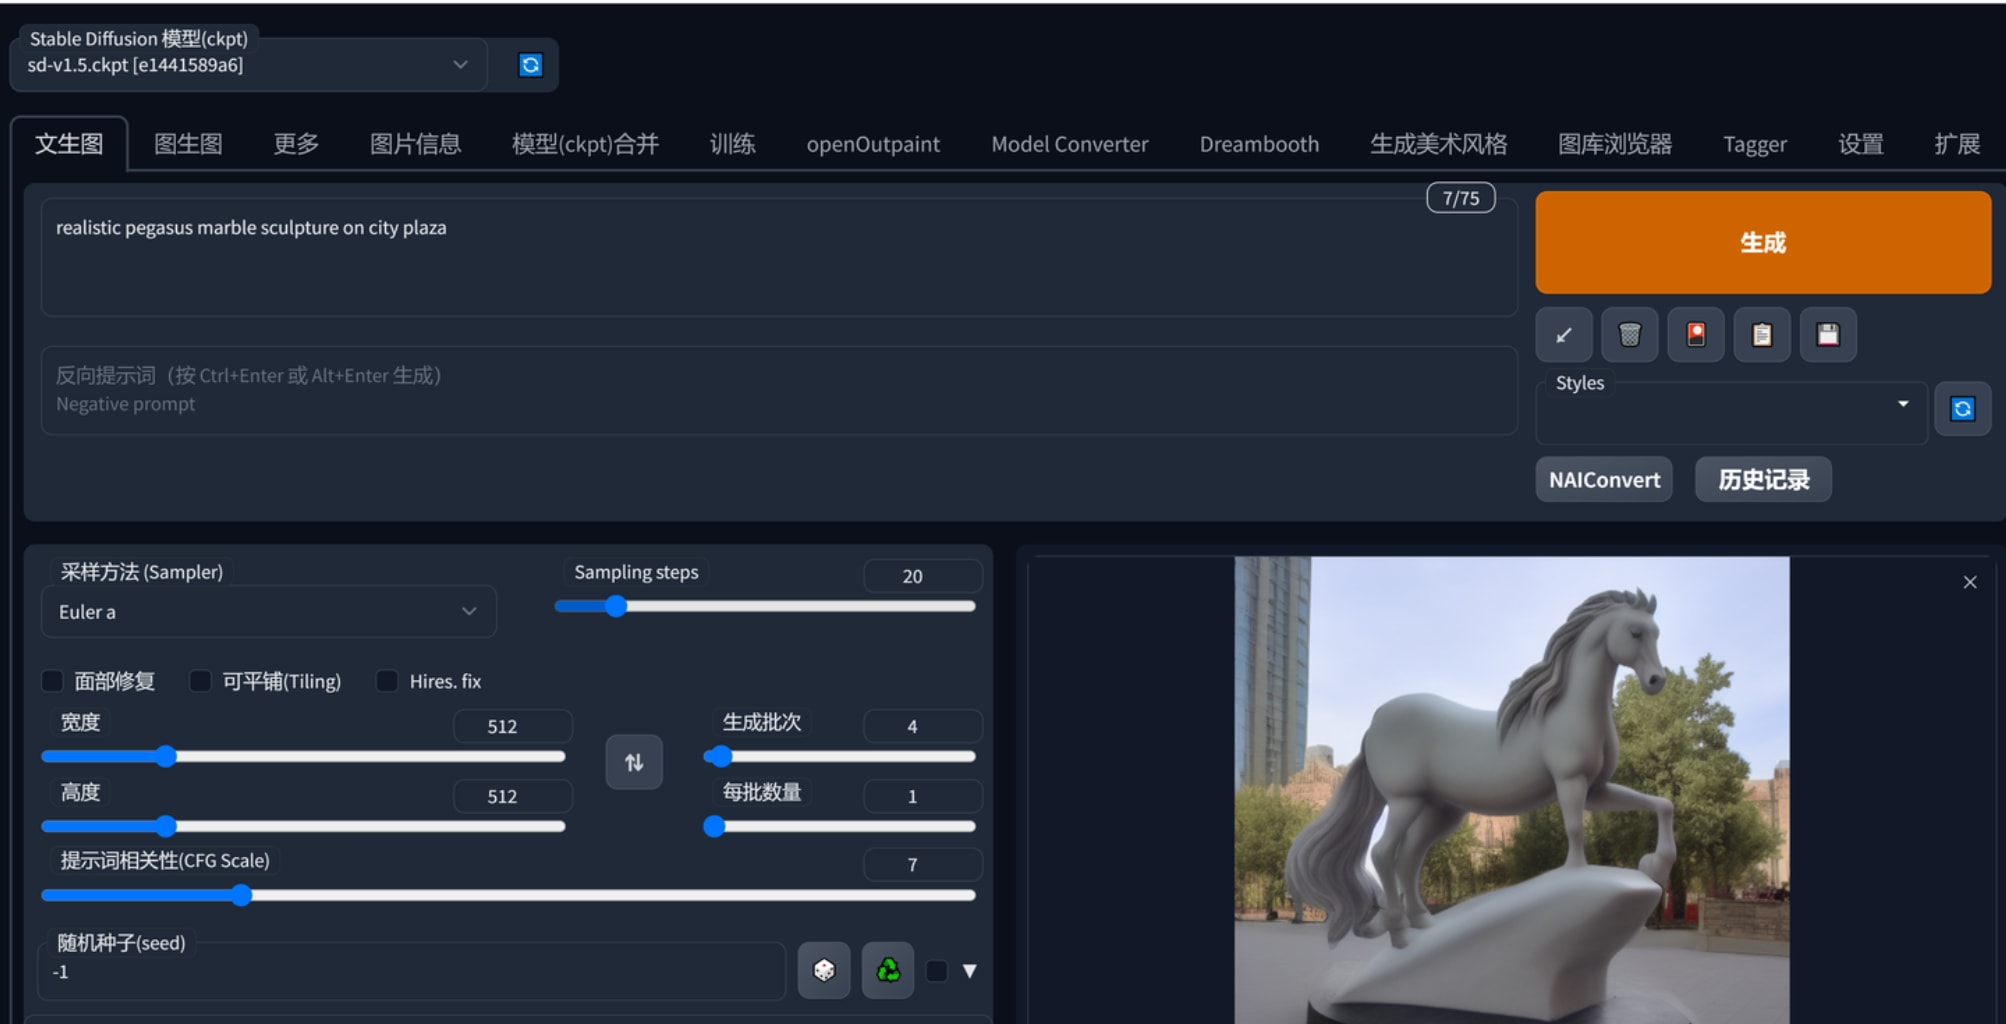
Task: Adjust the 宽度 width slider
Action: 303,756
